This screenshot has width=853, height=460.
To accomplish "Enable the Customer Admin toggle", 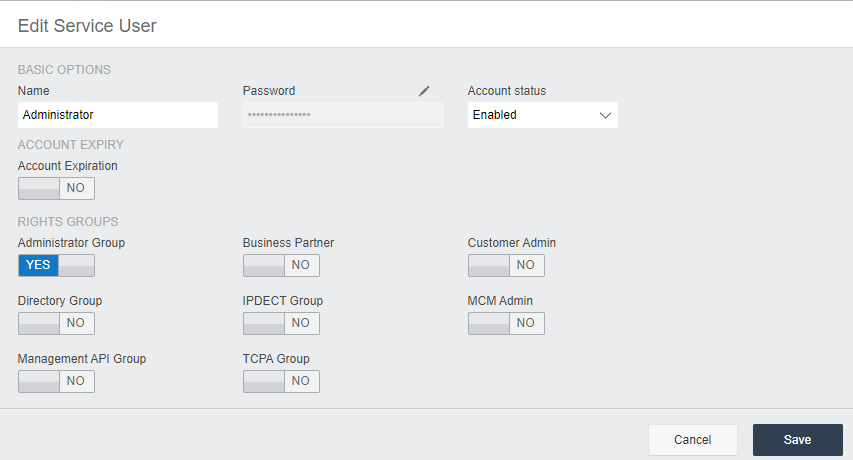I will click(506, 265).
